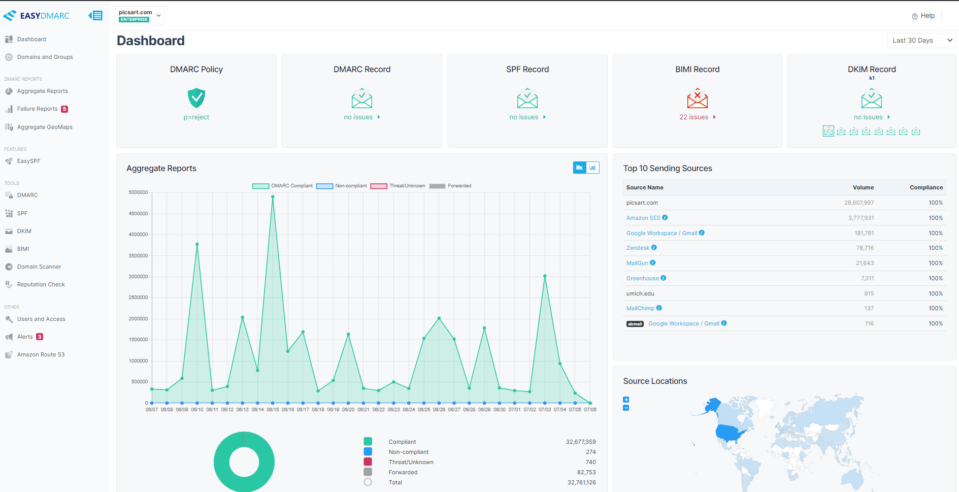Click the Source Name column header
959x492 pixels.
point(645,187)
